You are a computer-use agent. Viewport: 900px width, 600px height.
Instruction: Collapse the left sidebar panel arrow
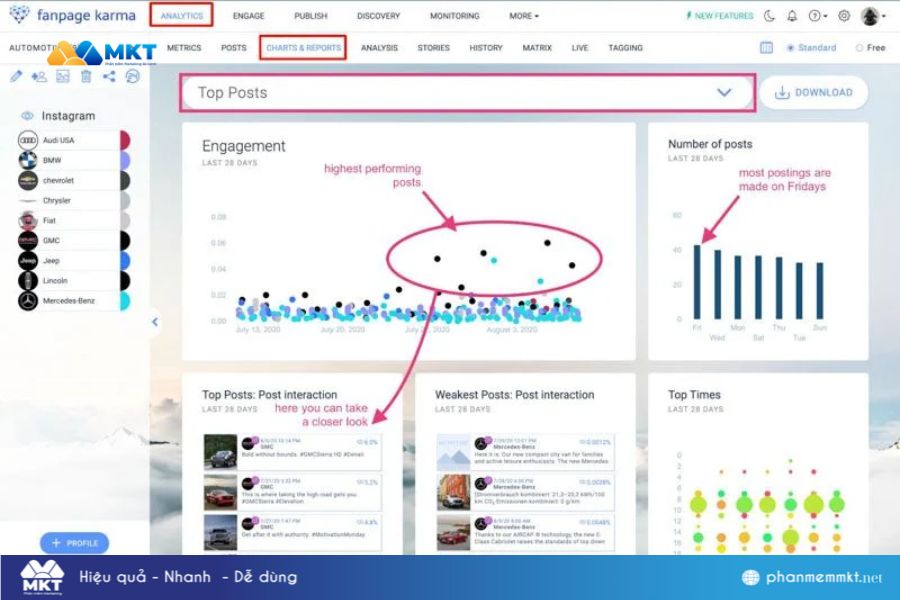[154, 321]
